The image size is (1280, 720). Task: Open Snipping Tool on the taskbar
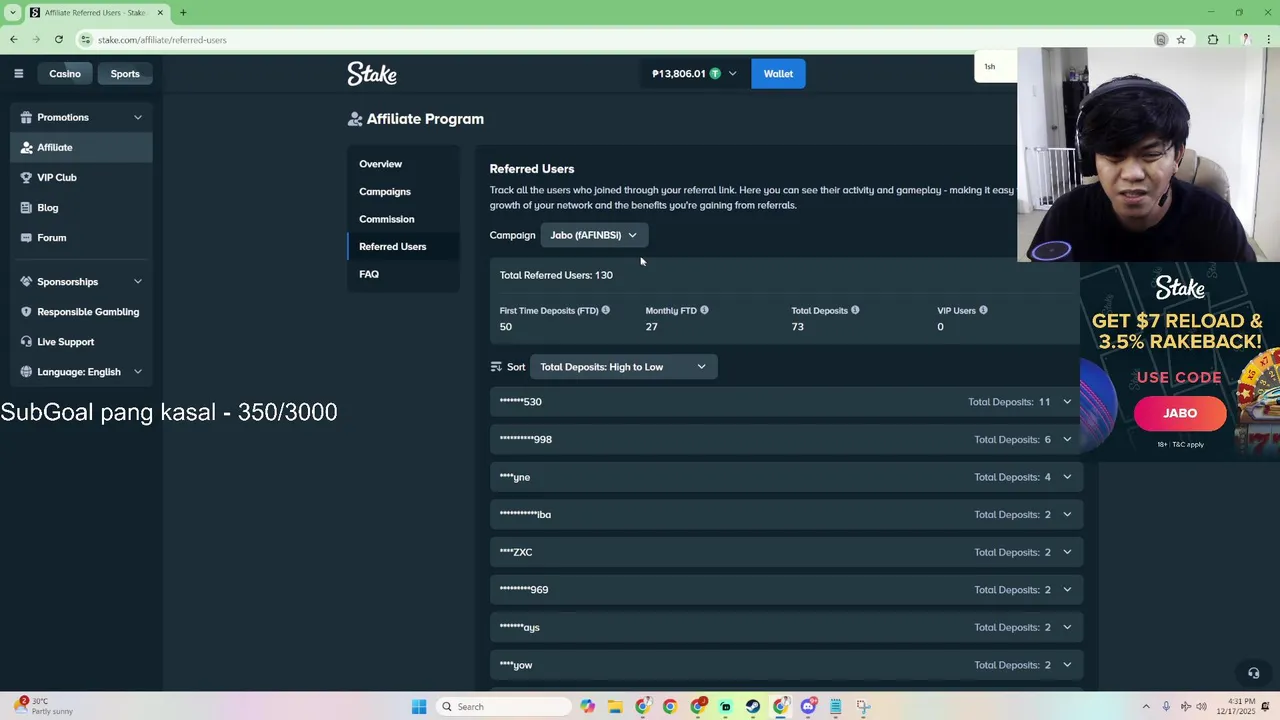pos(863,707)
